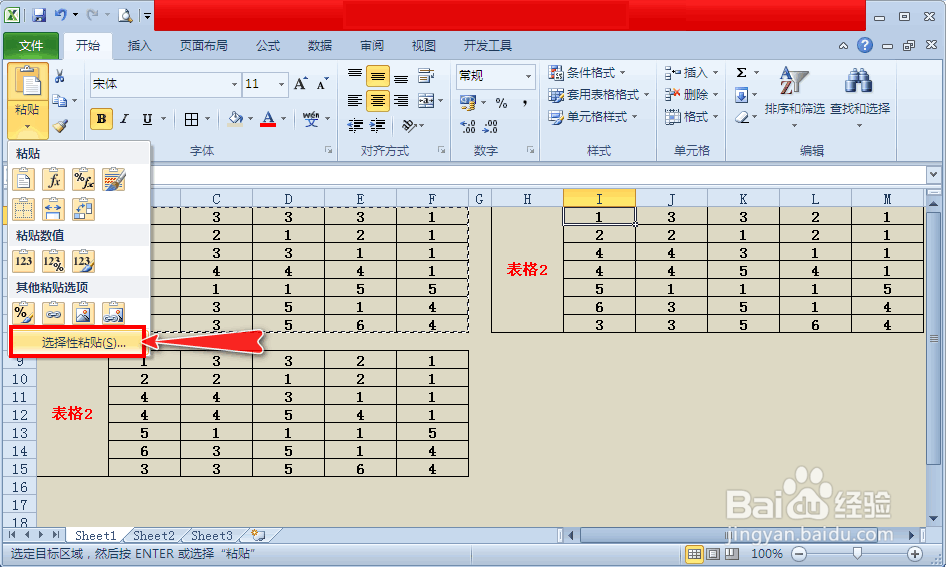Open the 文件 tab

point(31,46)
